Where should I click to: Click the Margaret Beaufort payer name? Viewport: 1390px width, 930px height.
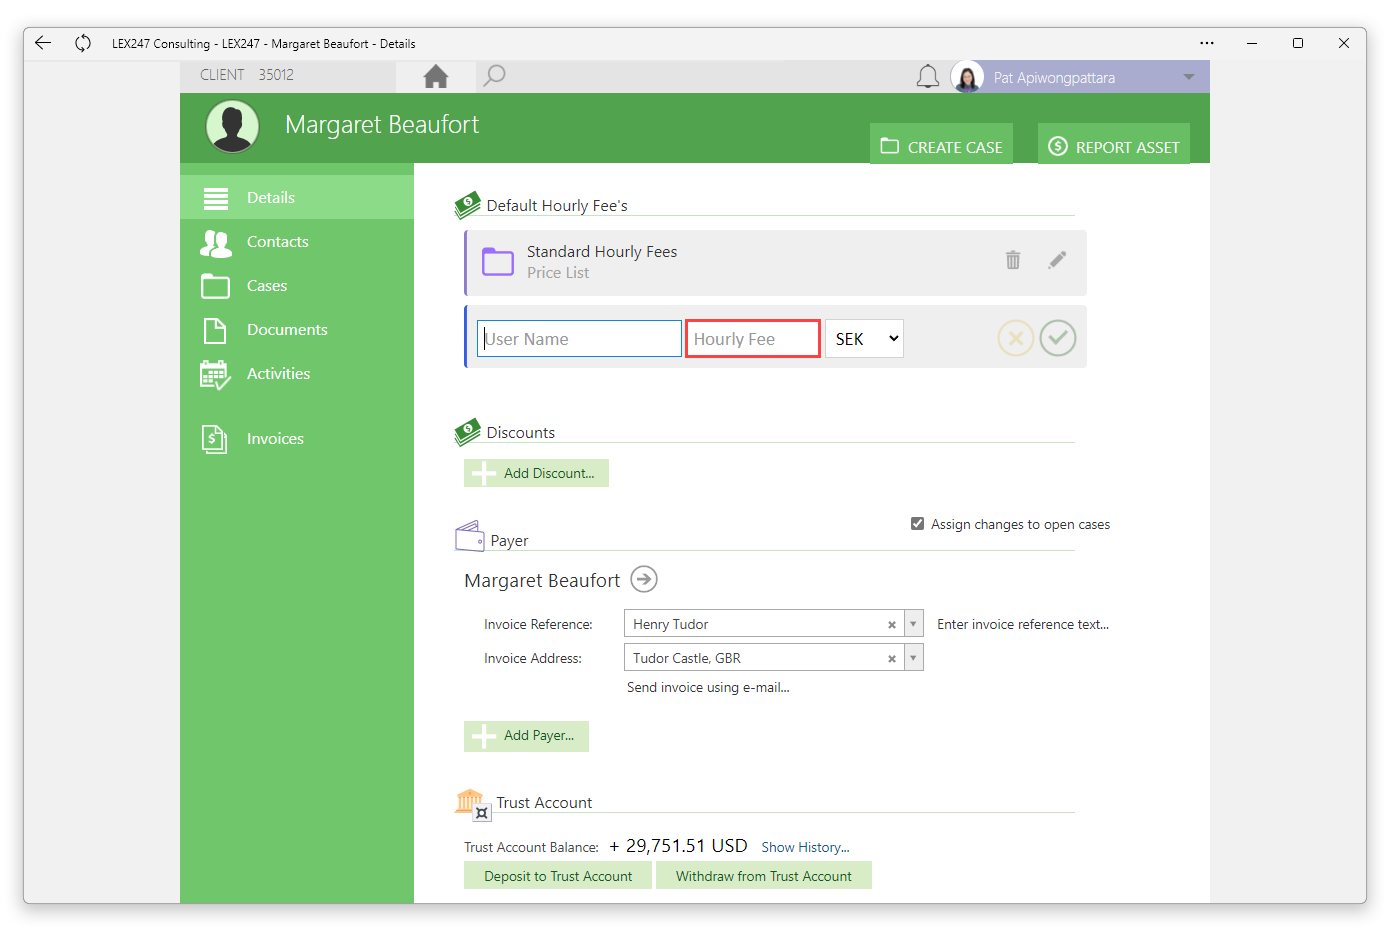click(542, 580)
